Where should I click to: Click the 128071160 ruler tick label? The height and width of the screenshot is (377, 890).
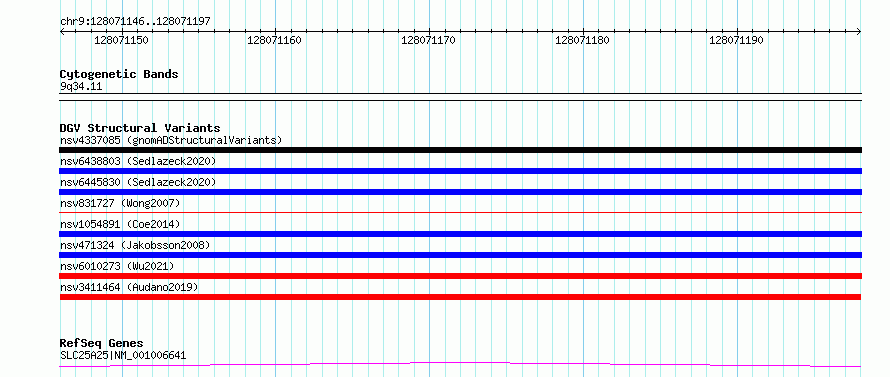(x=275, y=40)
